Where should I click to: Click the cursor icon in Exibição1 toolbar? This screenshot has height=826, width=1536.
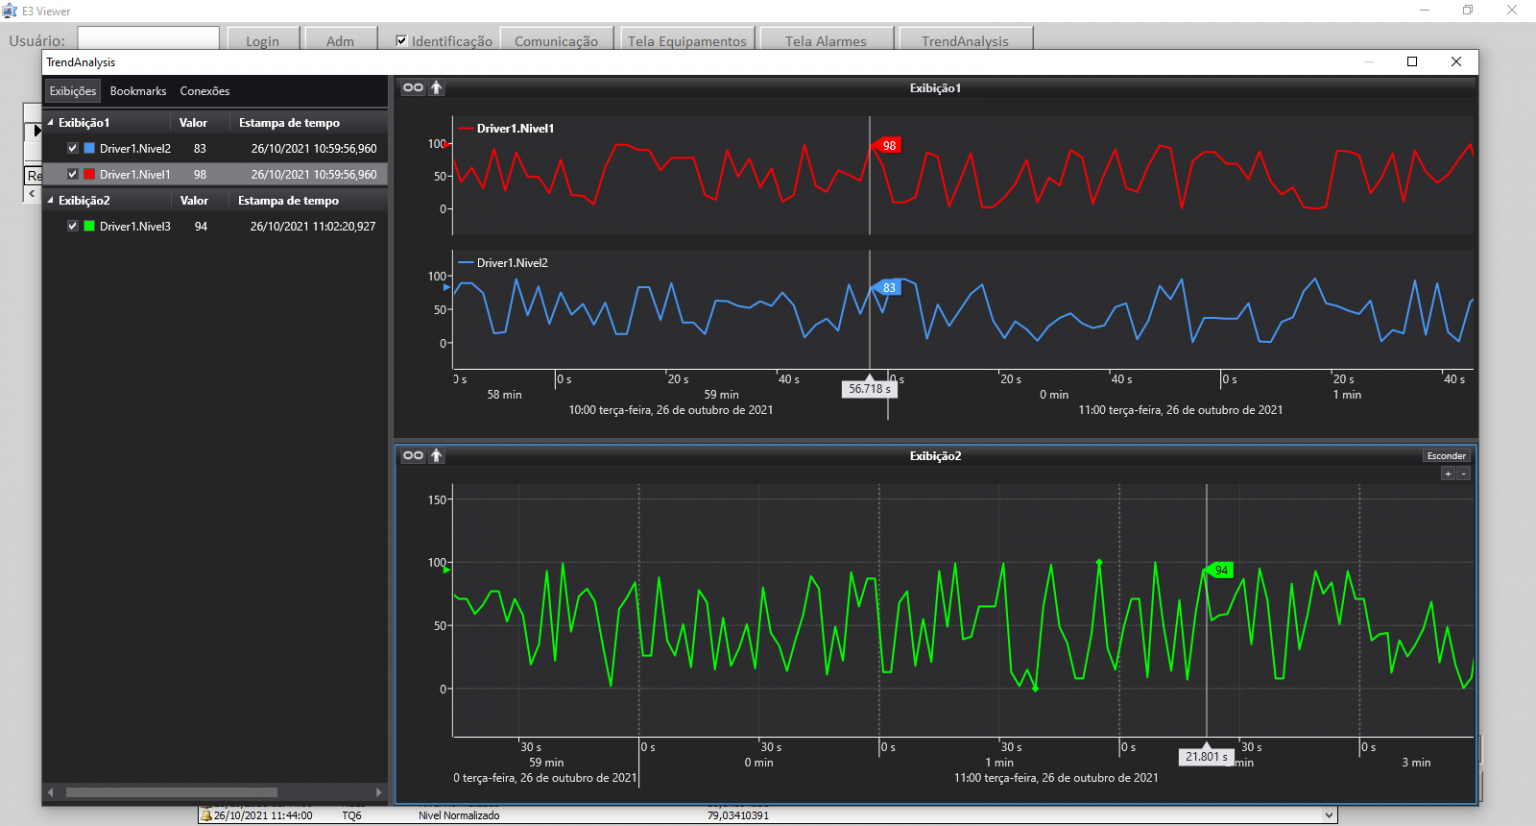coord(436,87)
